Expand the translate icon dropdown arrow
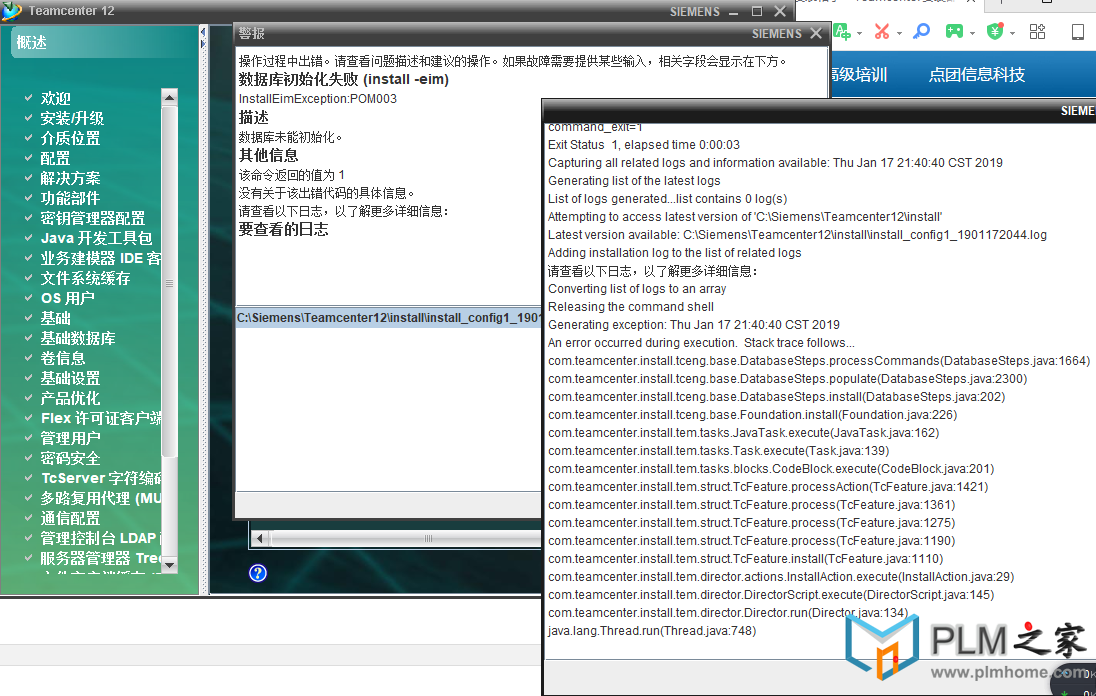The image size is (1096, 696). [859, 33]
